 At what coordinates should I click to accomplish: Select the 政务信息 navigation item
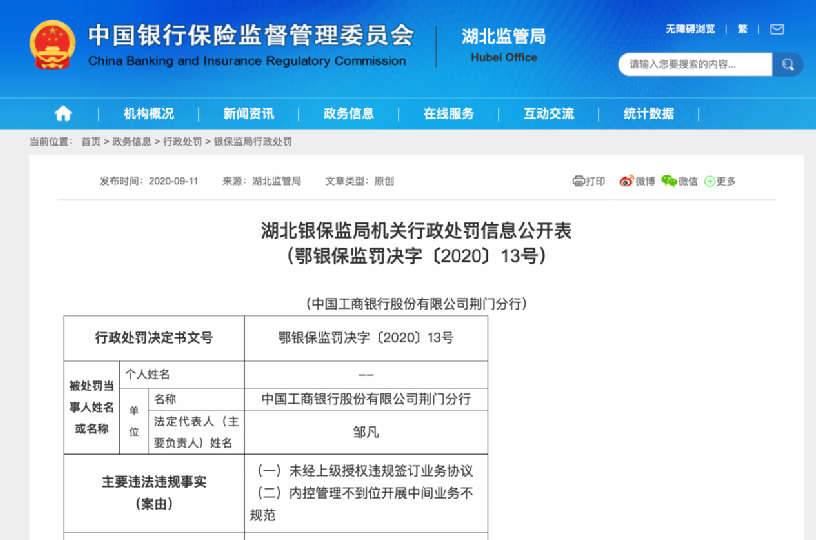(349, 113)
